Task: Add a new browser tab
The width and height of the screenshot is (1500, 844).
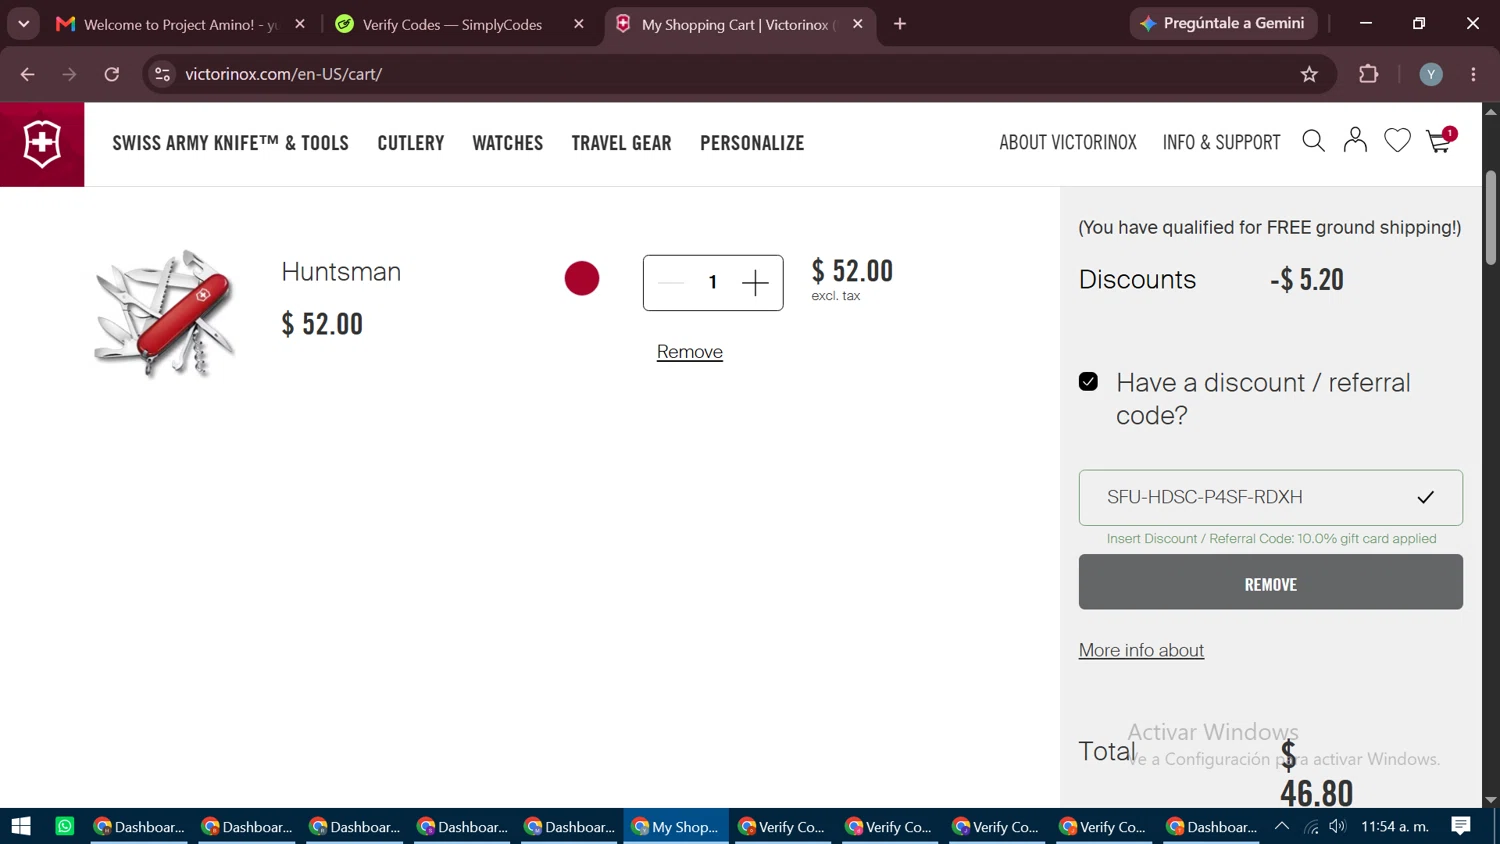Action: pos(900,24)
